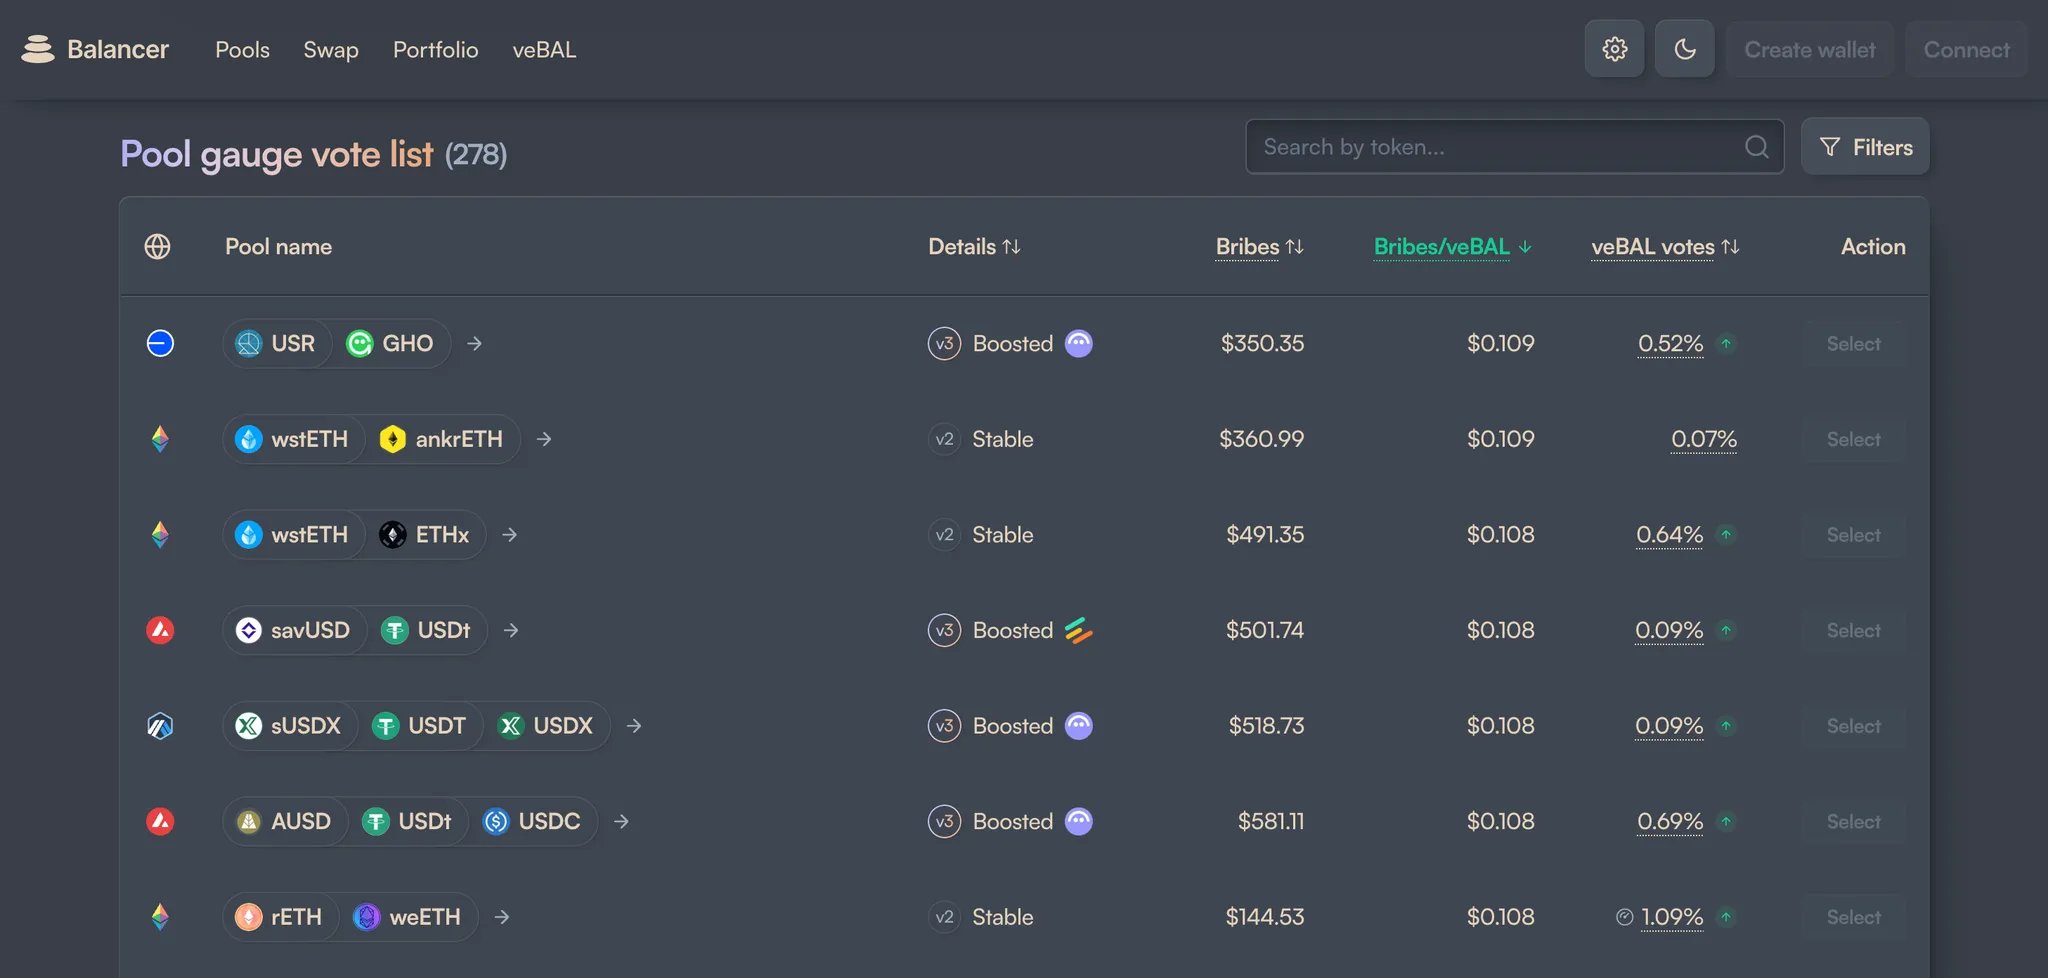The image size is (2048, 978).
Task: Click the $360.99 bribes value
Action: [x=1261, y=439]
